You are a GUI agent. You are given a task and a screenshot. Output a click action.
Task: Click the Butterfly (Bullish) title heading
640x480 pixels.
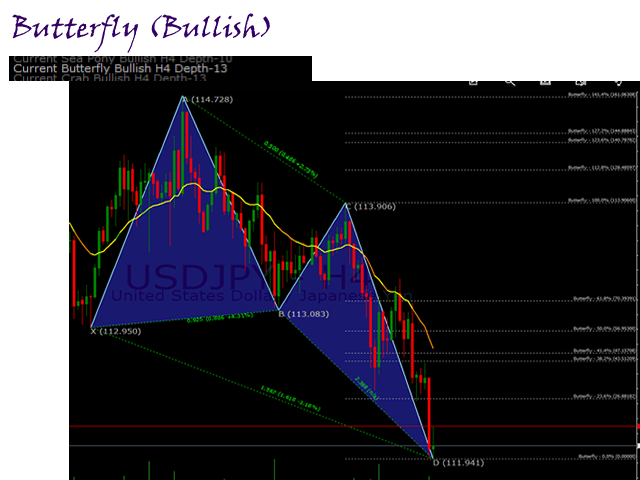(141, 28)
